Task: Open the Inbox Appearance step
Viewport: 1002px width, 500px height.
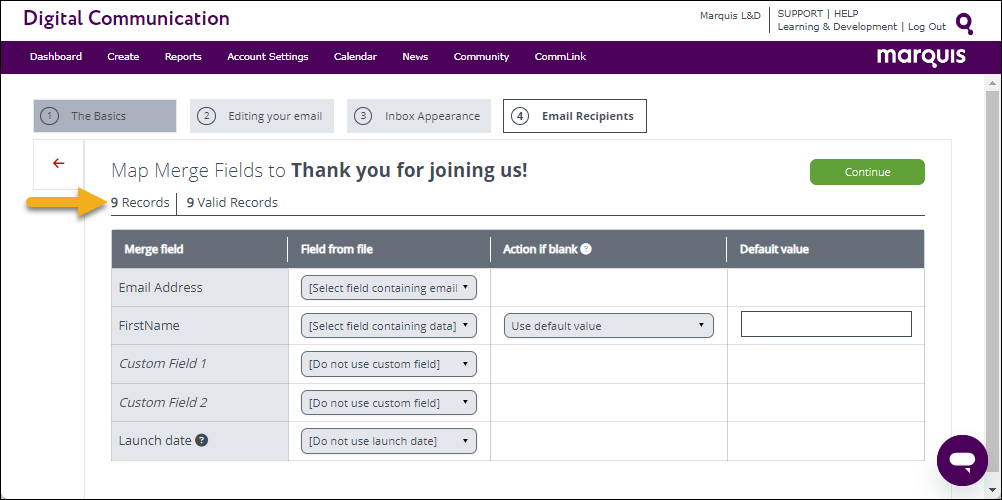Action: 419,116
